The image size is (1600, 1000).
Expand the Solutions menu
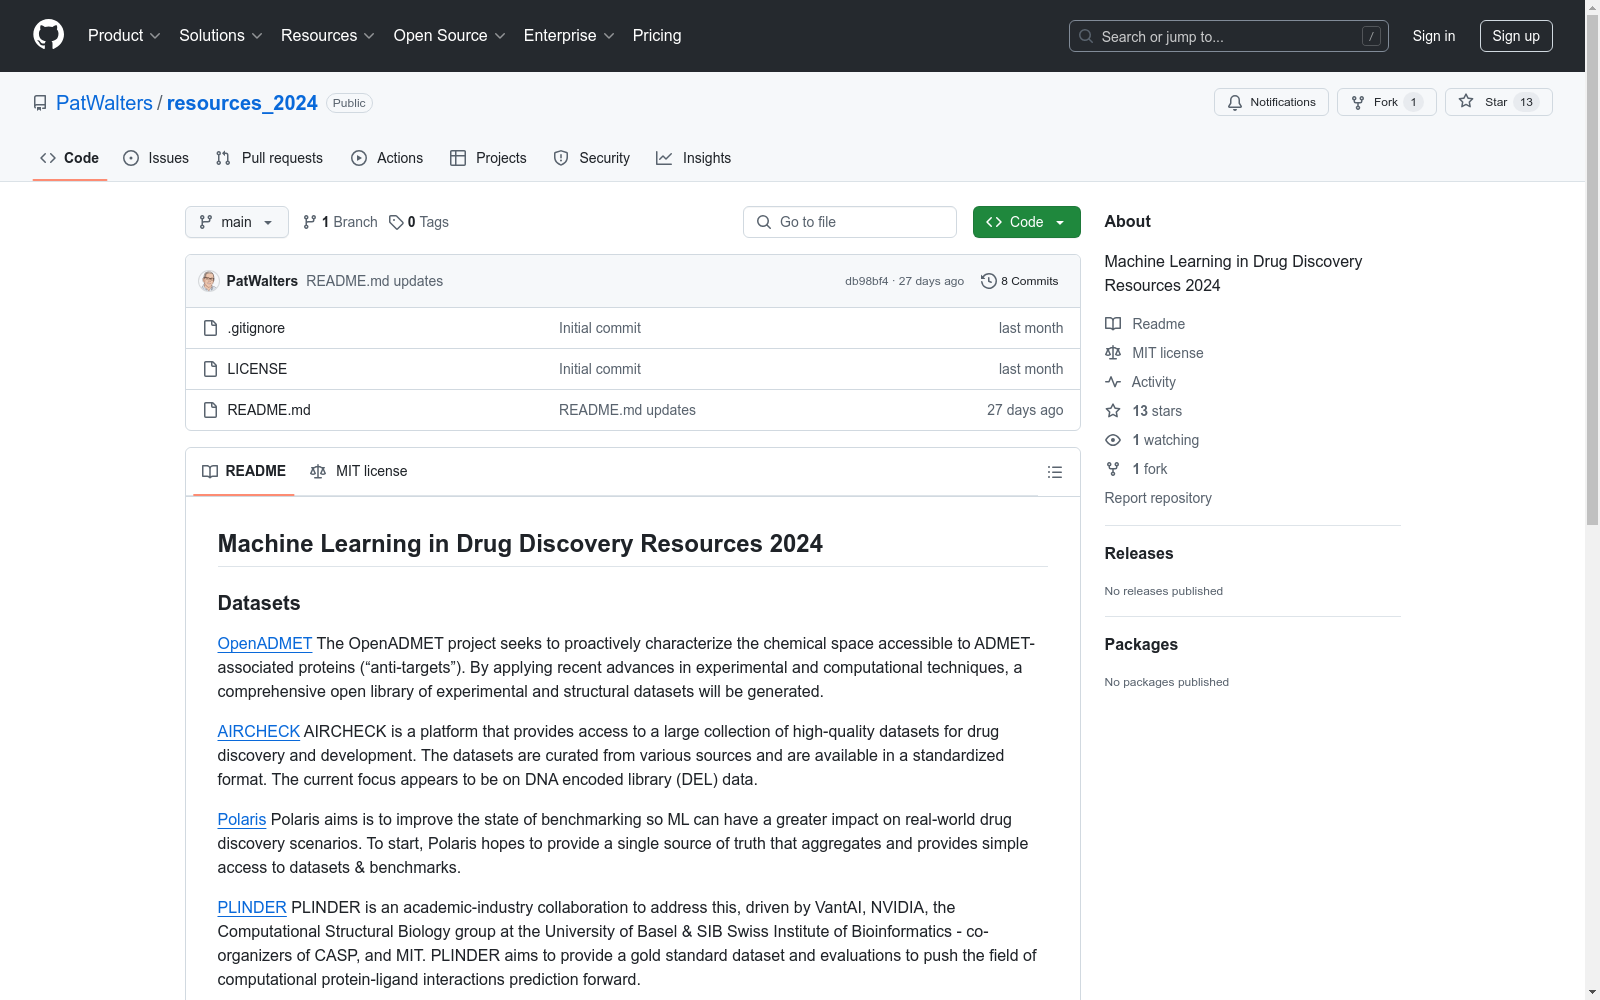tap(221, 36)
